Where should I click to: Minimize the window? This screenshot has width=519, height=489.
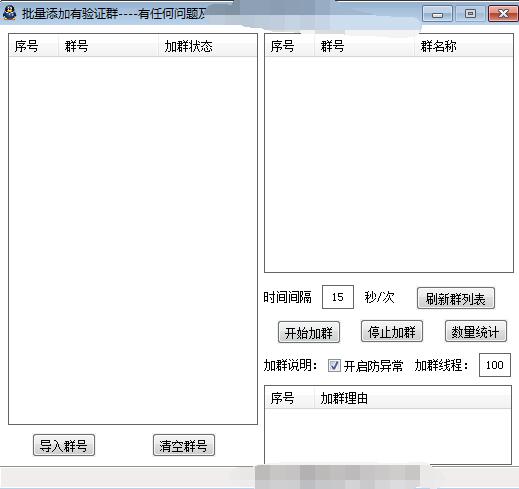[437, 14]
